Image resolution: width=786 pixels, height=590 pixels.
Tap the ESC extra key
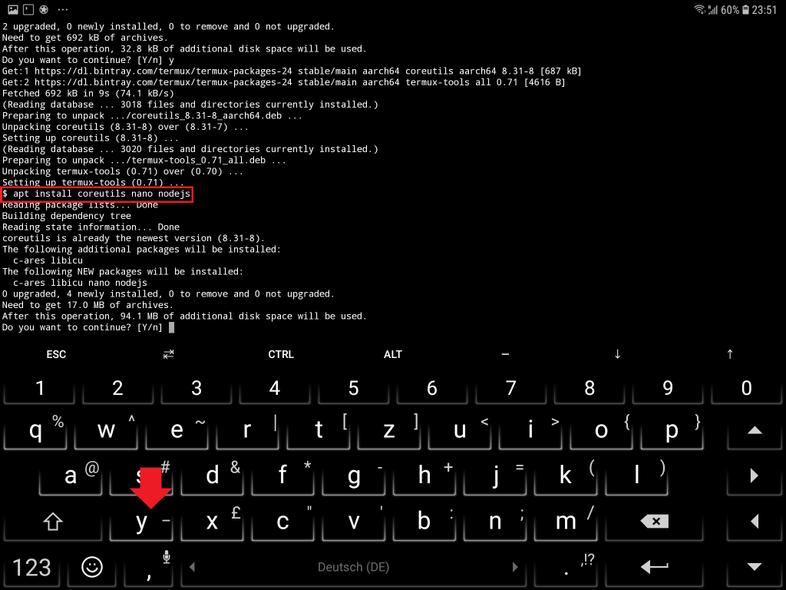56,354
